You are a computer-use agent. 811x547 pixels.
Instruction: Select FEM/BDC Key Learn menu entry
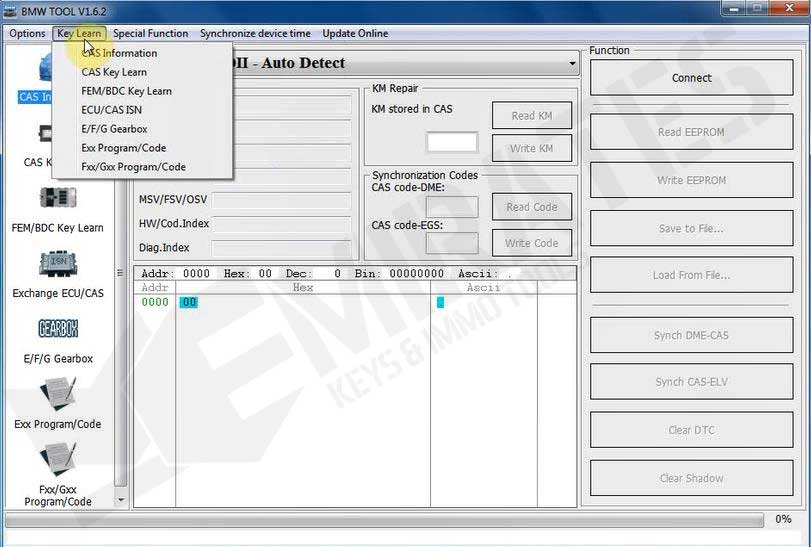pyautogui.click(x=142, y=92)
